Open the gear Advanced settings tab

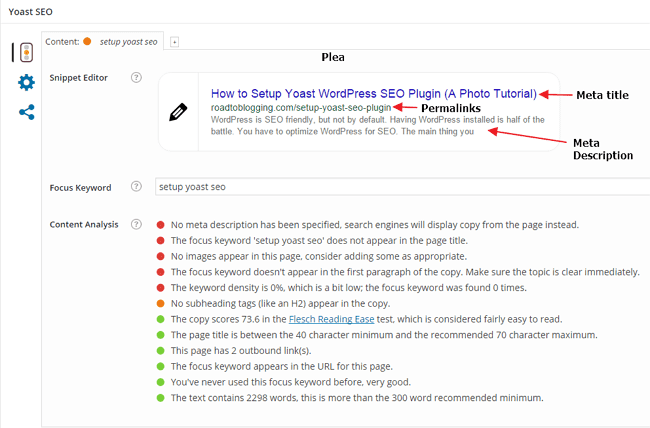(x=27, y=83)
